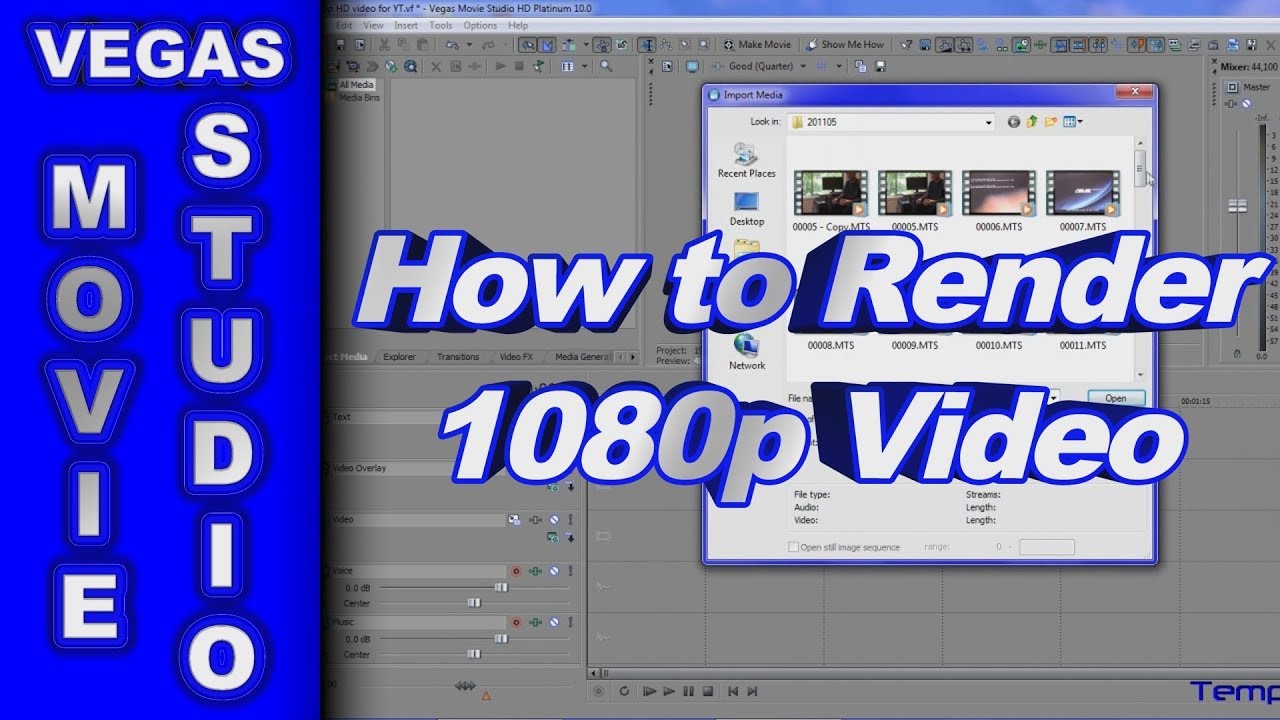Click What's This Help icon in toolbar

[x=906, y=45]
